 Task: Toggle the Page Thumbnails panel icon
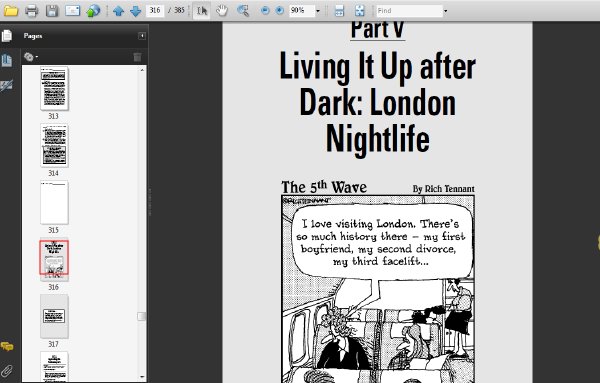(7, 60)
